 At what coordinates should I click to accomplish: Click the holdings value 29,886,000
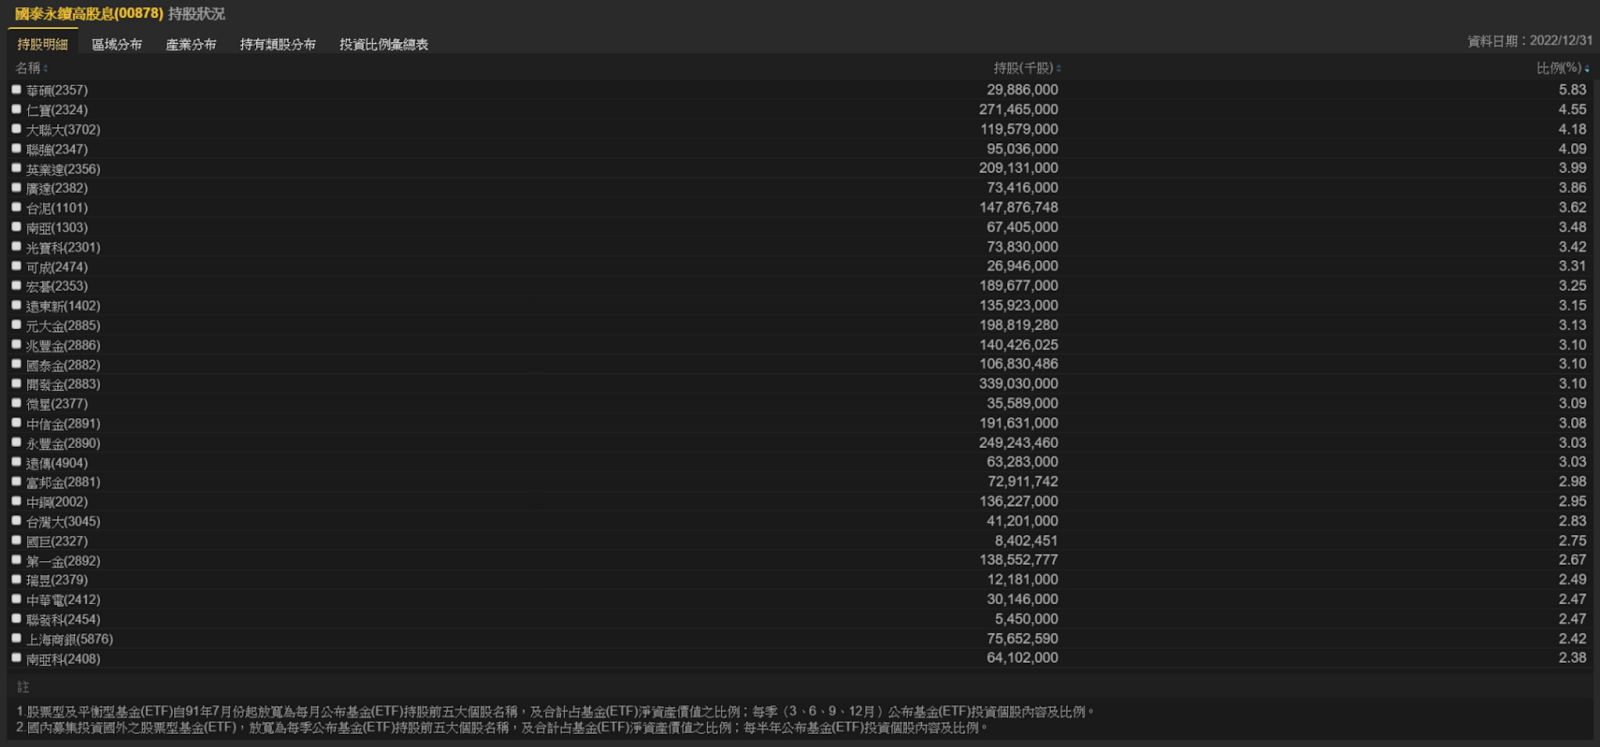click(1022, 89)
